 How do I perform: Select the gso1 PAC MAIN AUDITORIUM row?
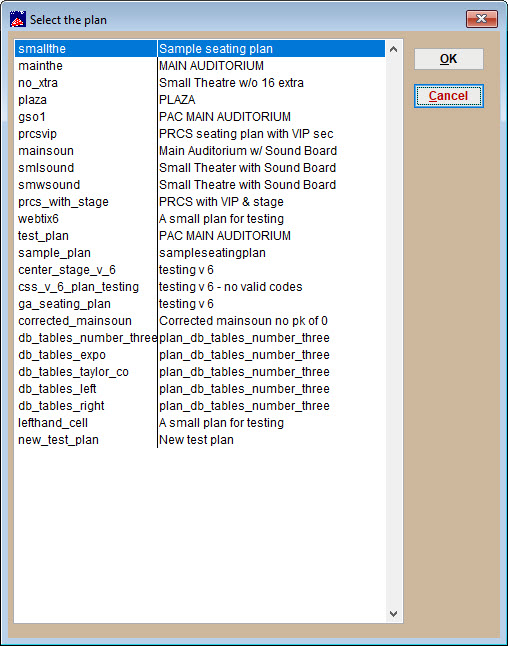click(200, 117)
